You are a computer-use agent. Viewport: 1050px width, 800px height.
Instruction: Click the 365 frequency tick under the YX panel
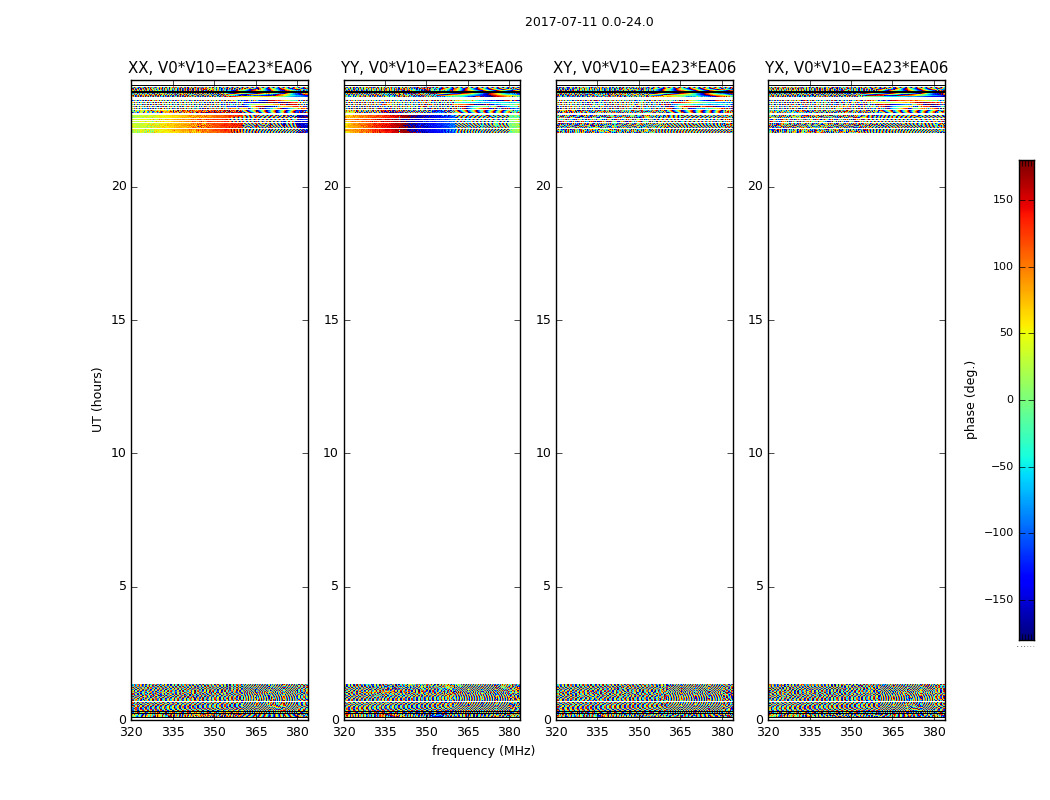893,732
